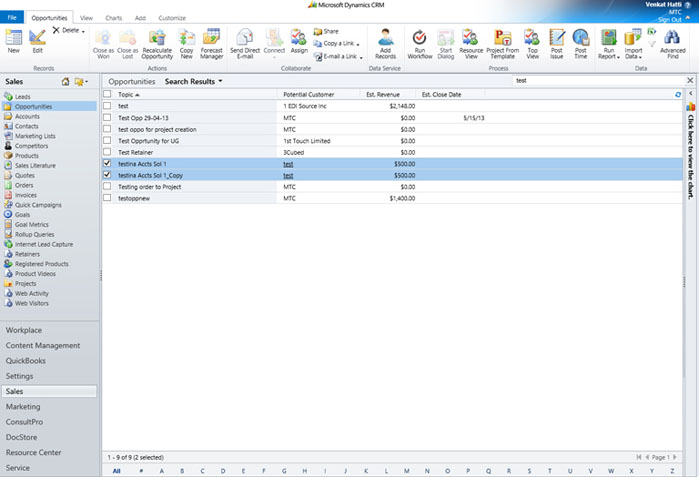The width and height of the screenshot is (699, 477).
Task: Click the New record icon
Action: pyautogui.click(x=14, y=40)
